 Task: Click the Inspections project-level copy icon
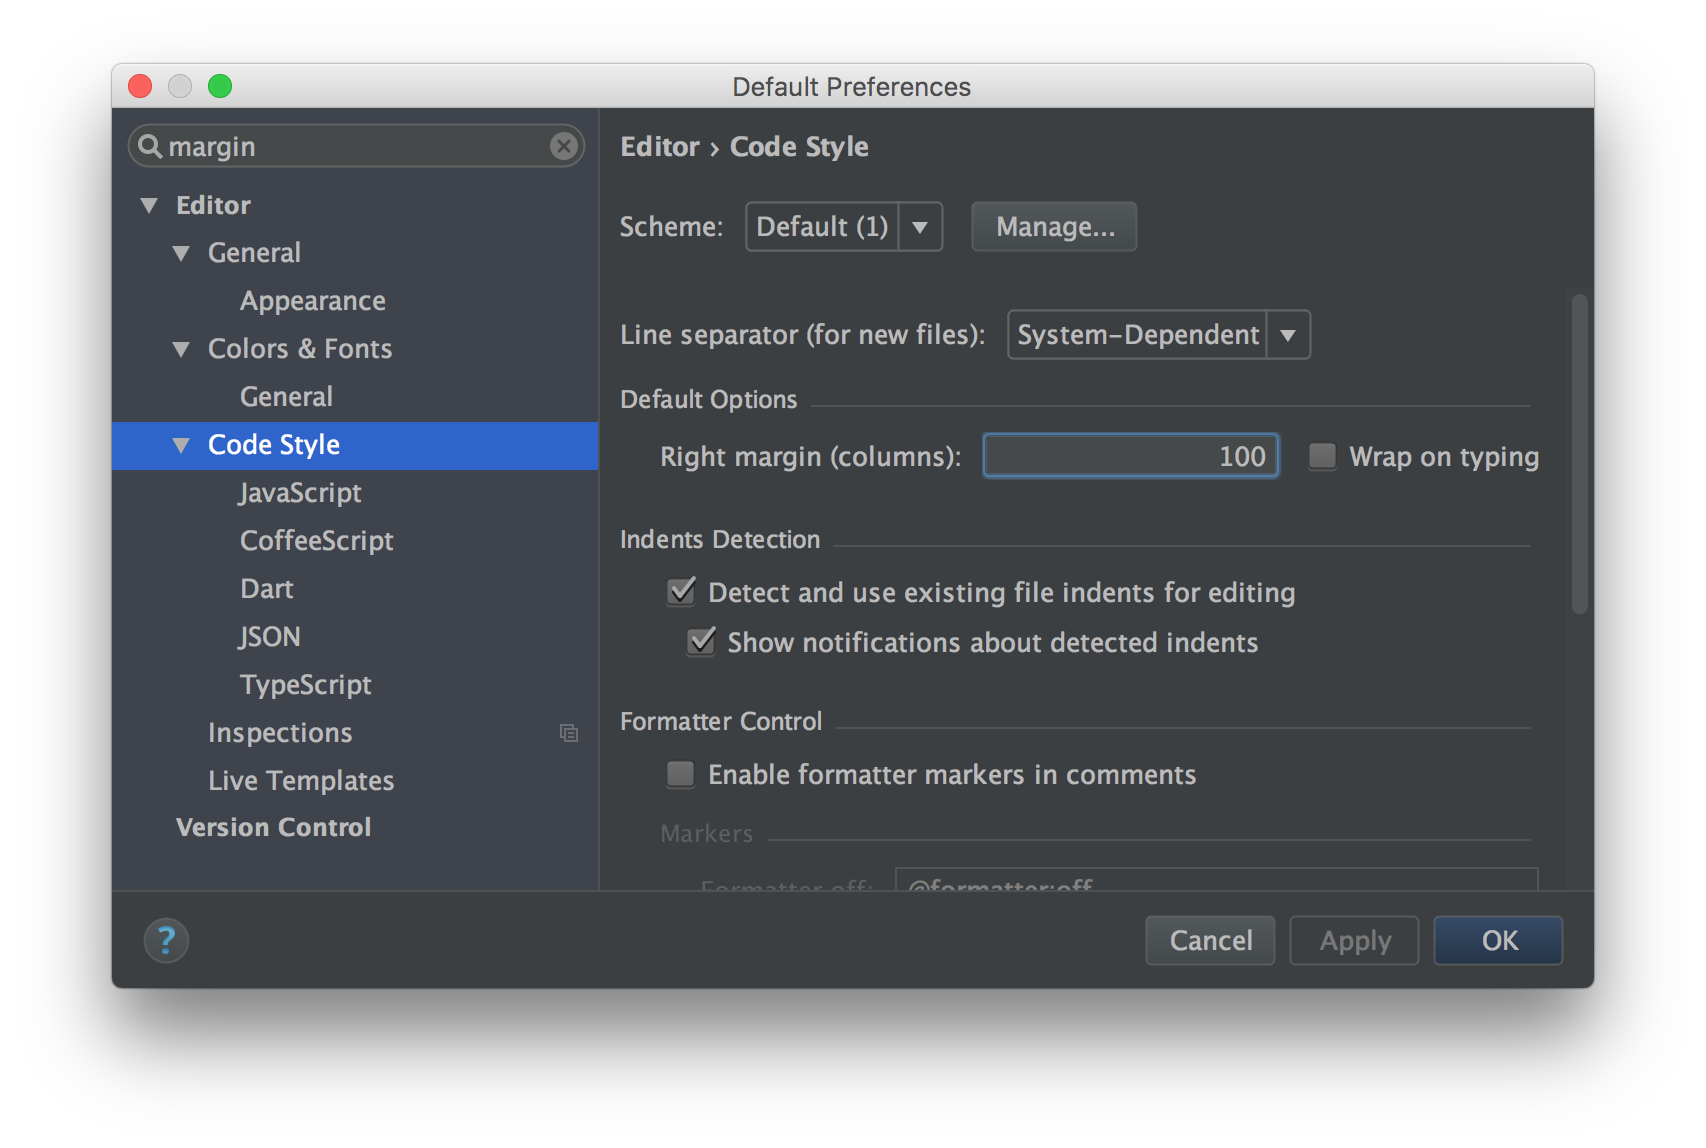point(569,733)
